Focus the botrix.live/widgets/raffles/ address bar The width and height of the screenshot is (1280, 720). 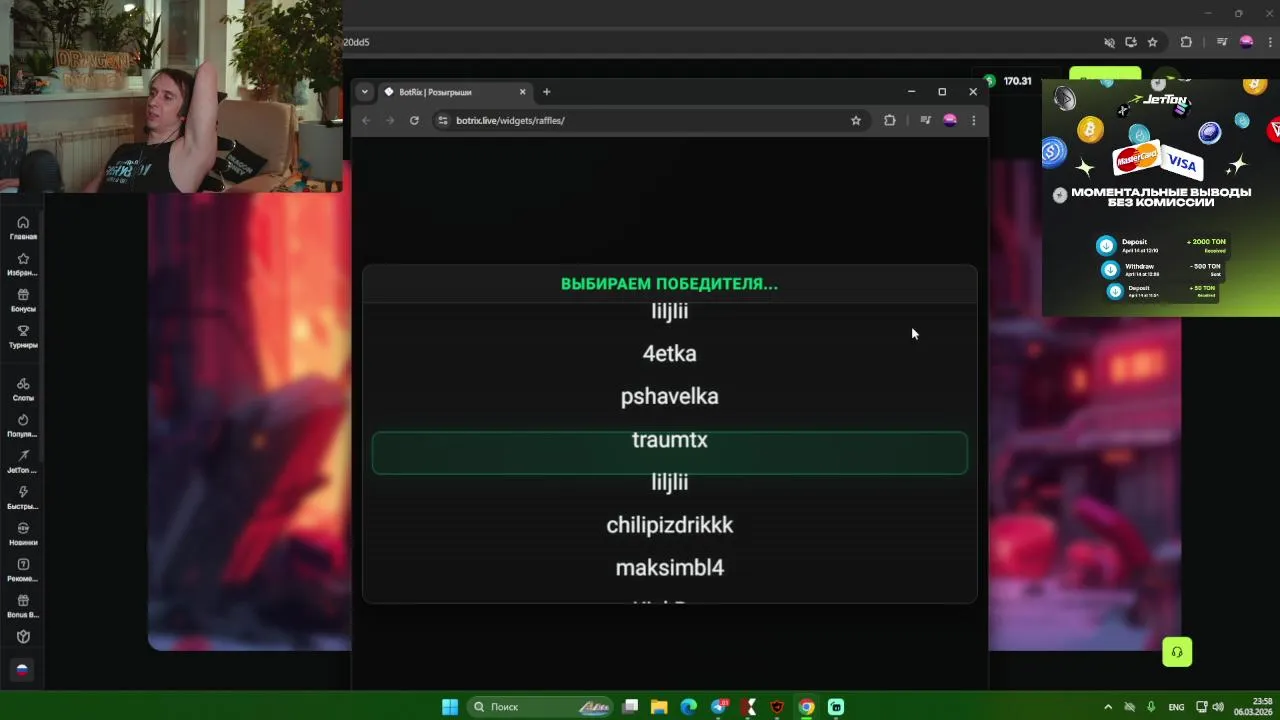[640, 120]
